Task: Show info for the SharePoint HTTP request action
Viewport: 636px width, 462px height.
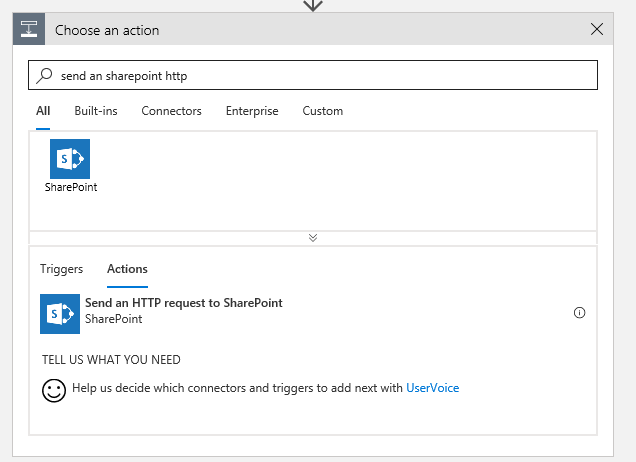Action: 579,313
